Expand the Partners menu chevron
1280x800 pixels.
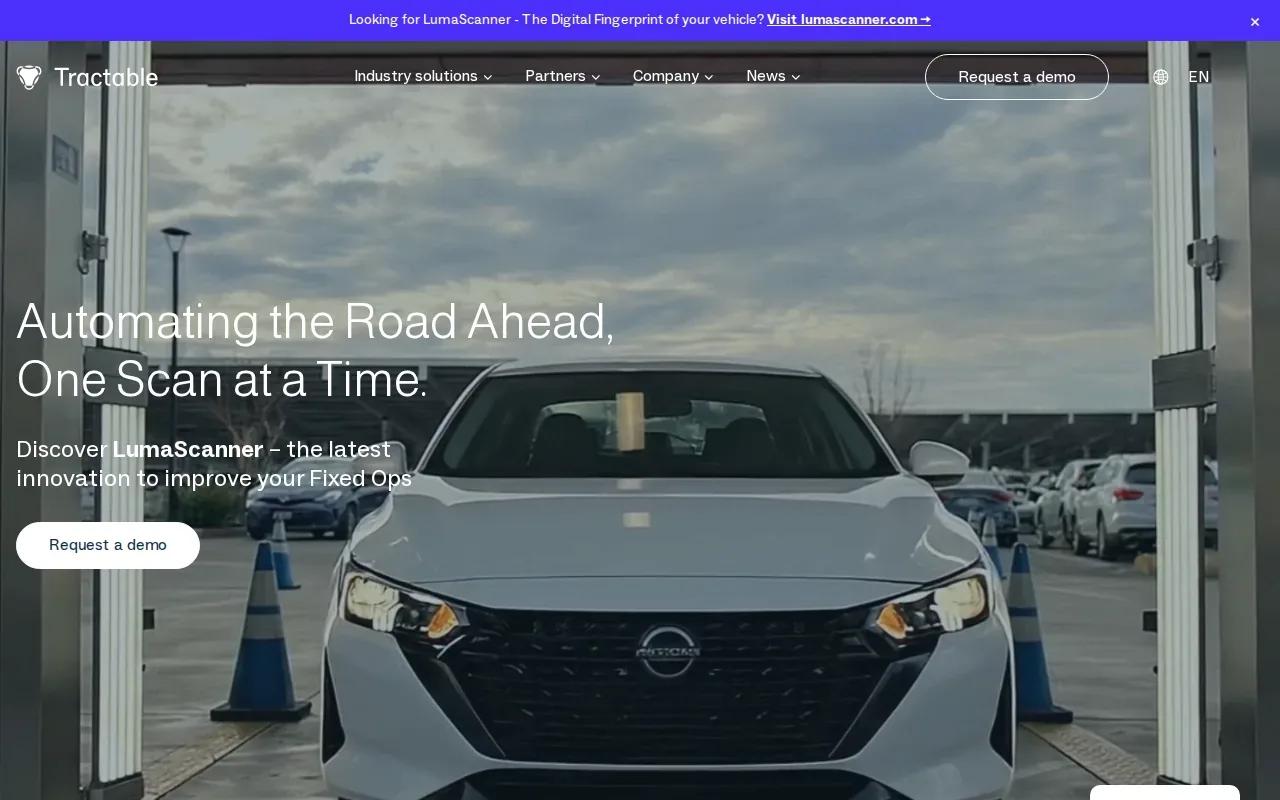[596, 77]
